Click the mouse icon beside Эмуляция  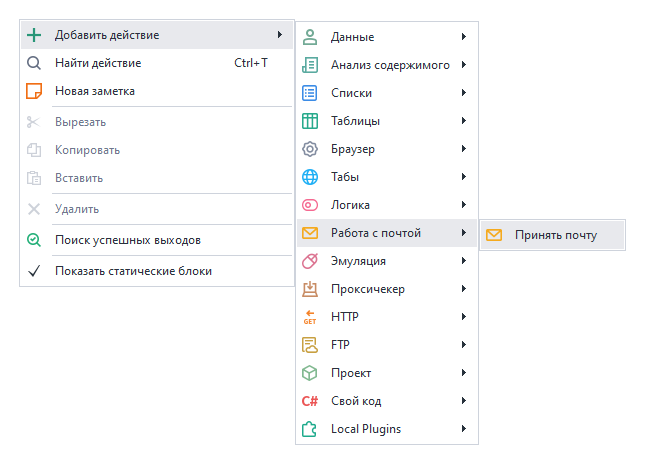click(310, 261)
